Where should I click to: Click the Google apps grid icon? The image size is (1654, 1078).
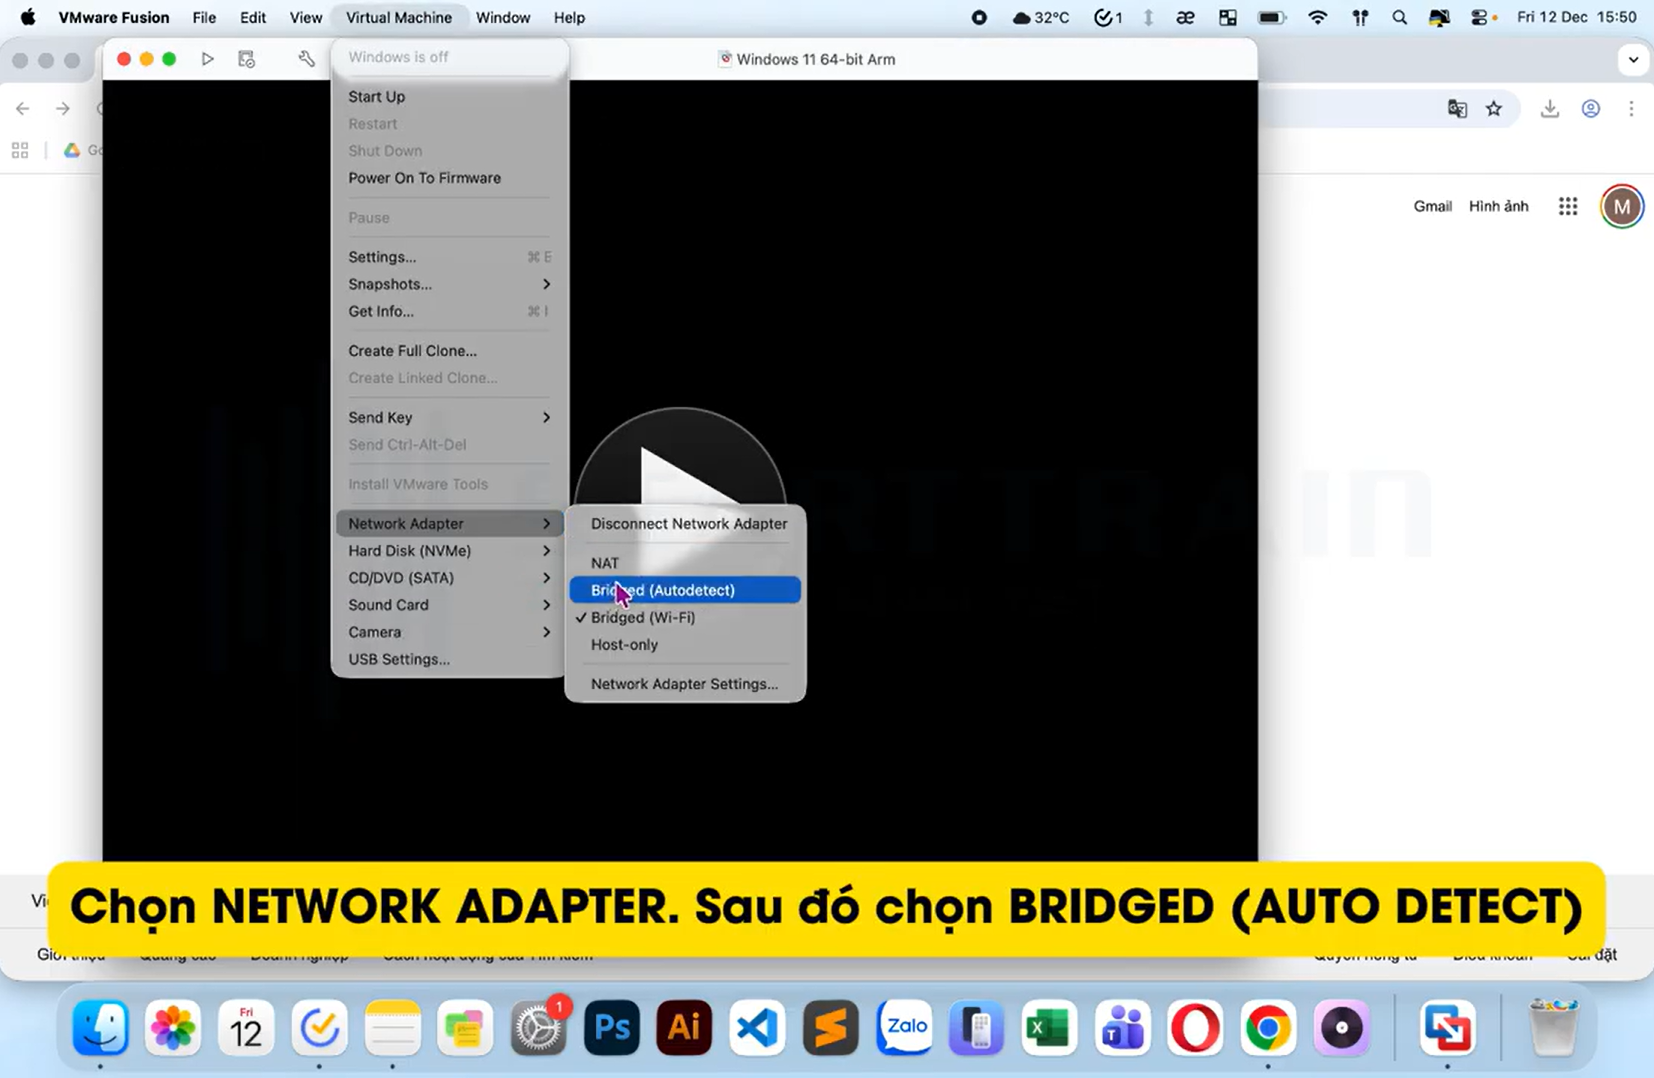tap(1567, 206)
